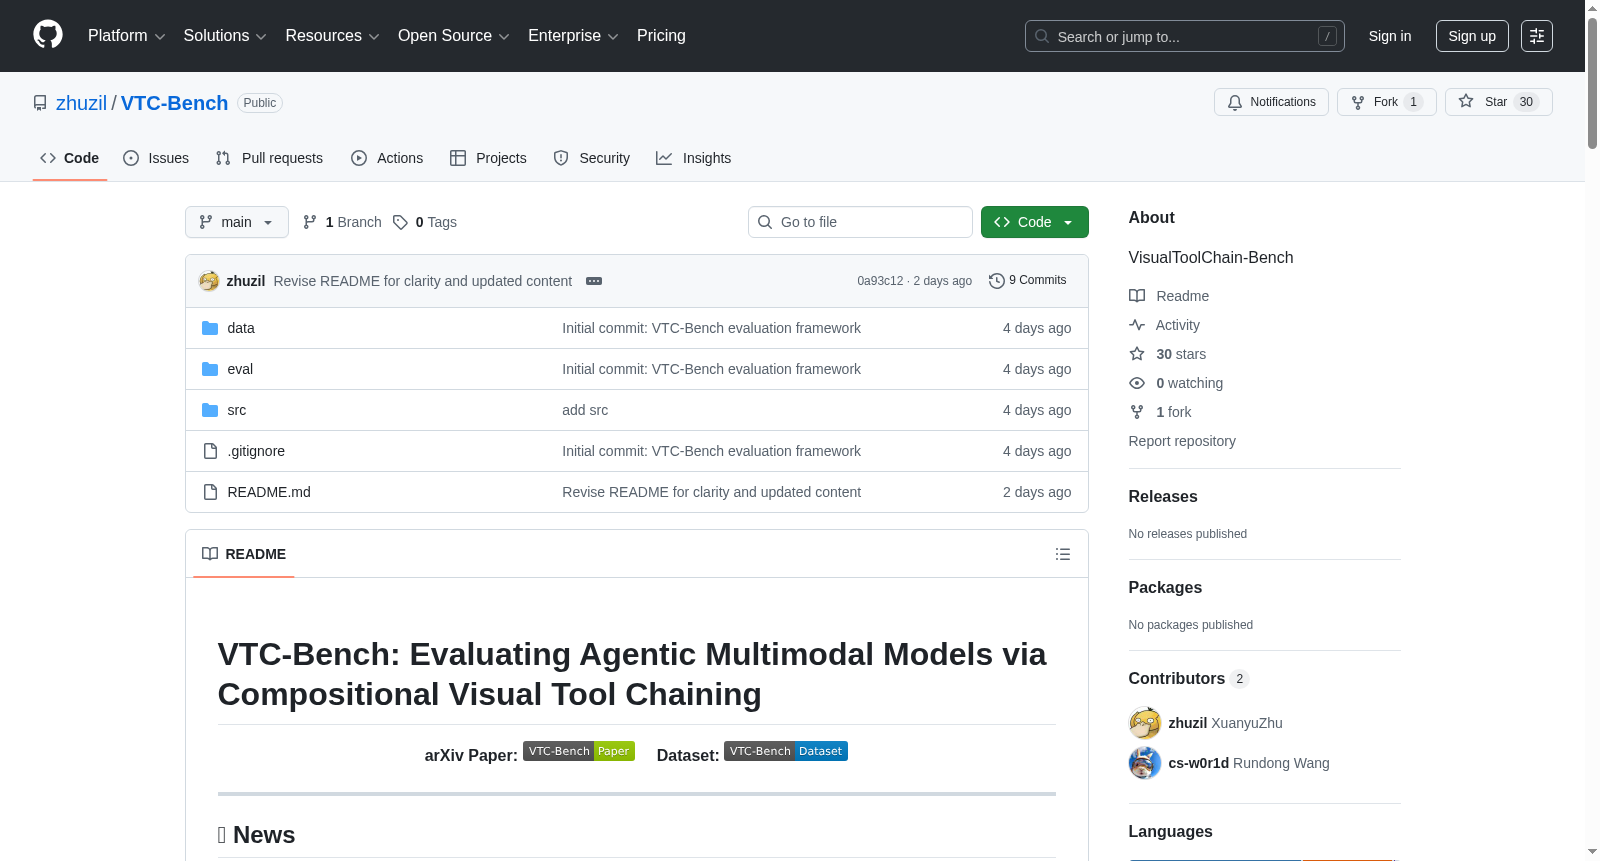1600x861 pixels.
Task: Open commit hash 0a93c12
Action: (880, 281)
